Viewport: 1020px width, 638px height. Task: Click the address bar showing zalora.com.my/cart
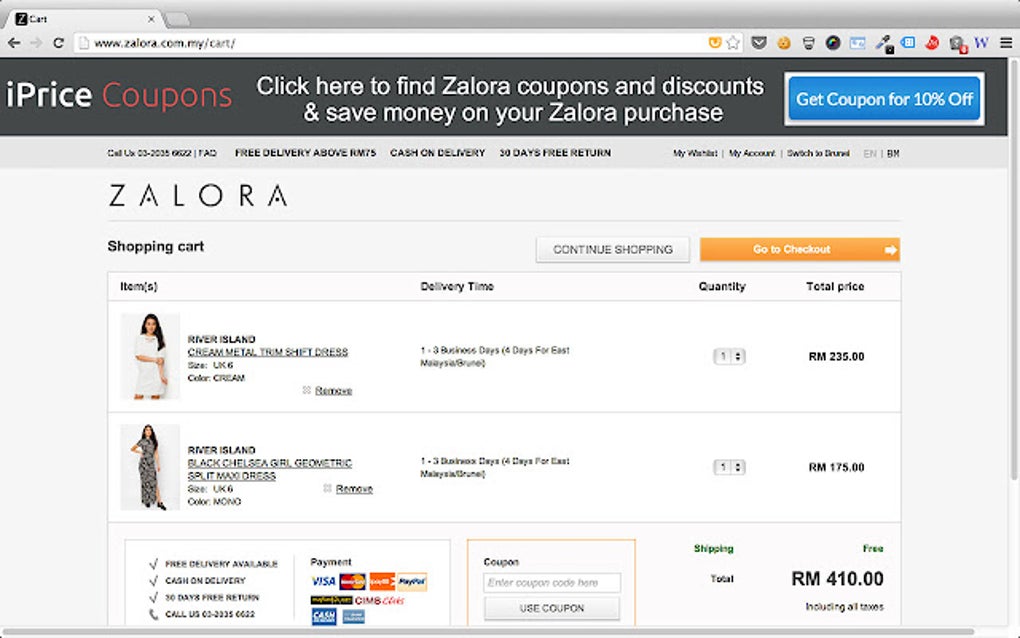390,43
